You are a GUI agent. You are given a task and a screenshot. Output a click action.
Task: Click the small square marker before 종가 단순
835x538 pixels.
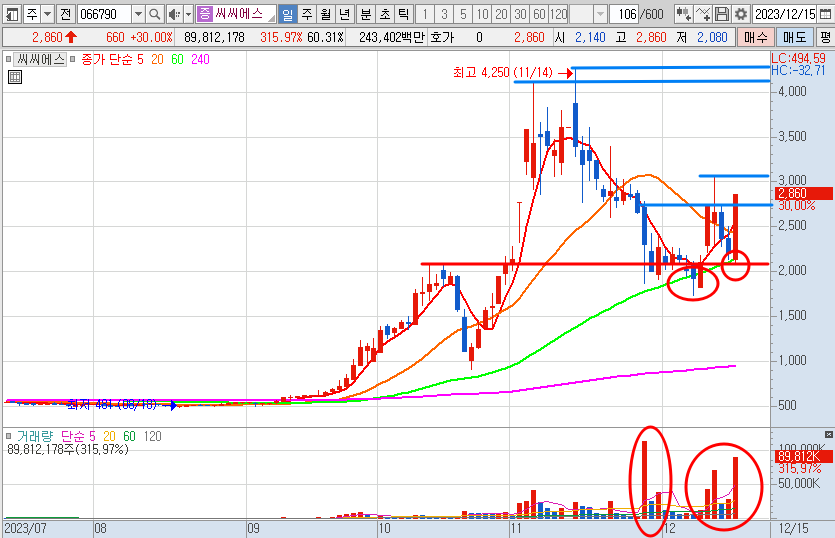click(x=72, y=59)
